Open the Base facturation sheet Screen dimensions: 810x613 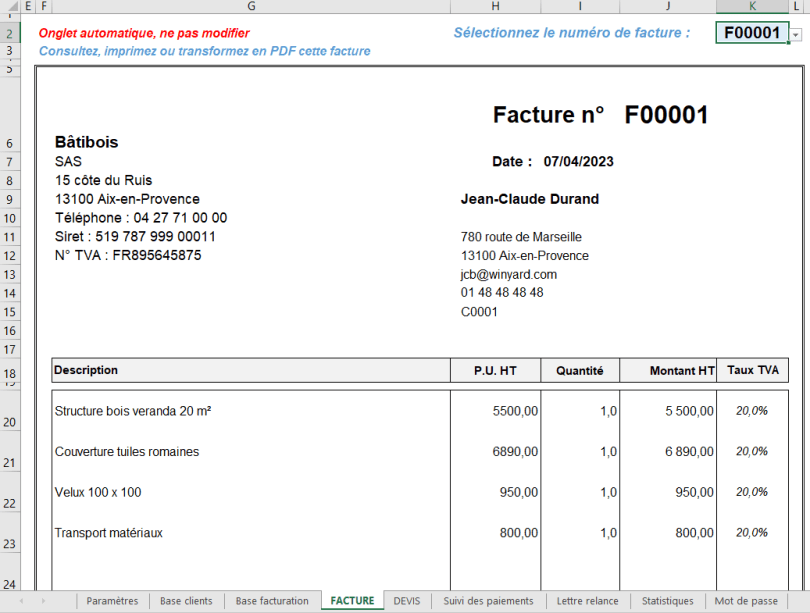(x=272, y=601)
